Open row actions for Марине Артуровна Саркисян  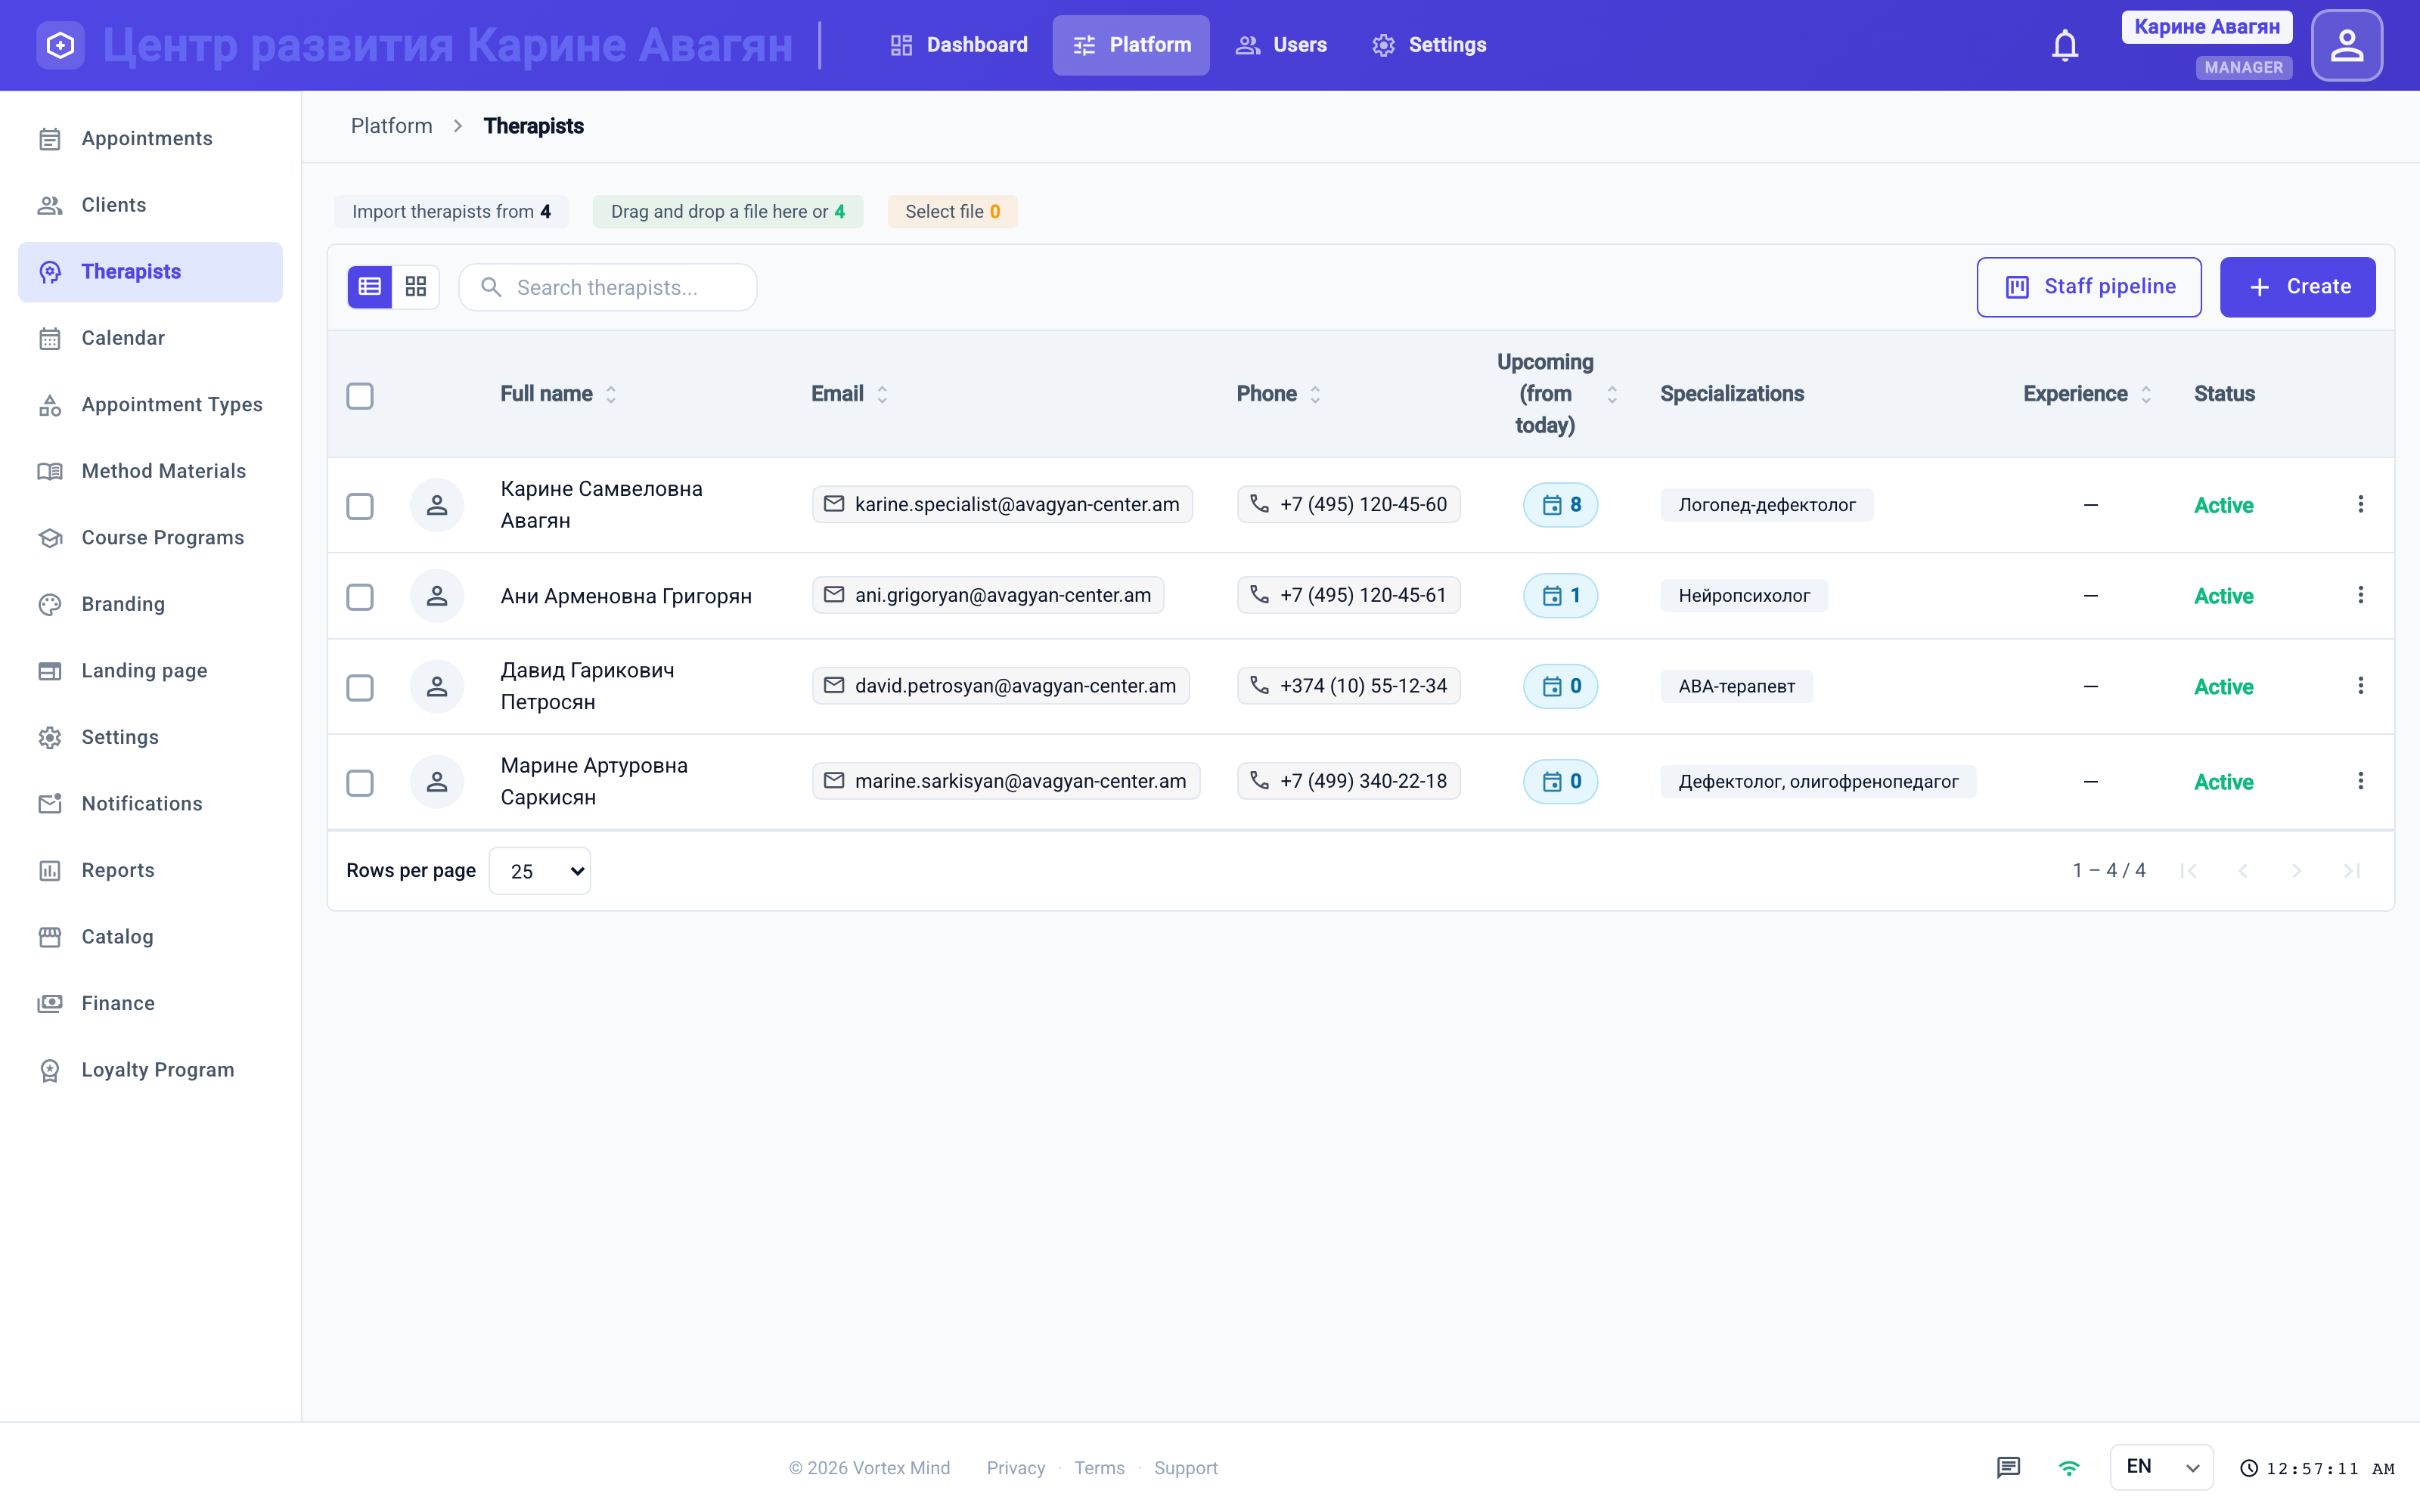pos(2360,781)
